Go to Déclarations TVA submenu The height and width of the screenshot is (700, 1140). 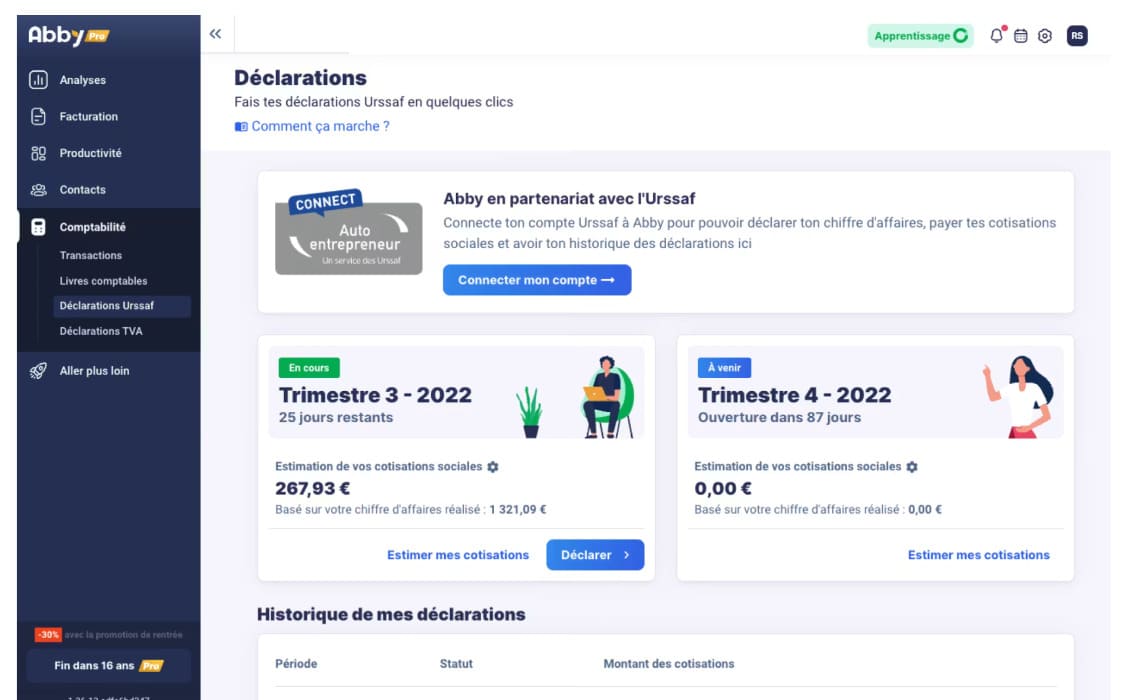pos(101,331)
